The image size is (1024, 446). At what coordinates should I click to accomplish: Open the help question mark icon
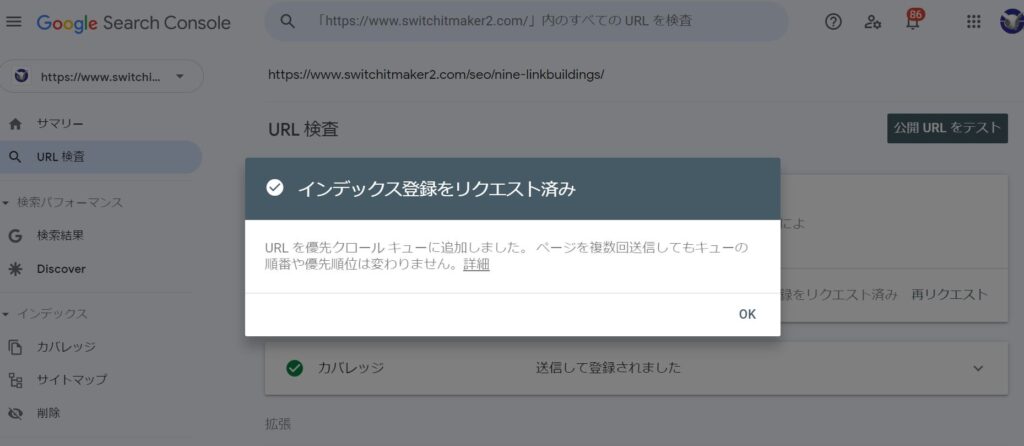833,22
